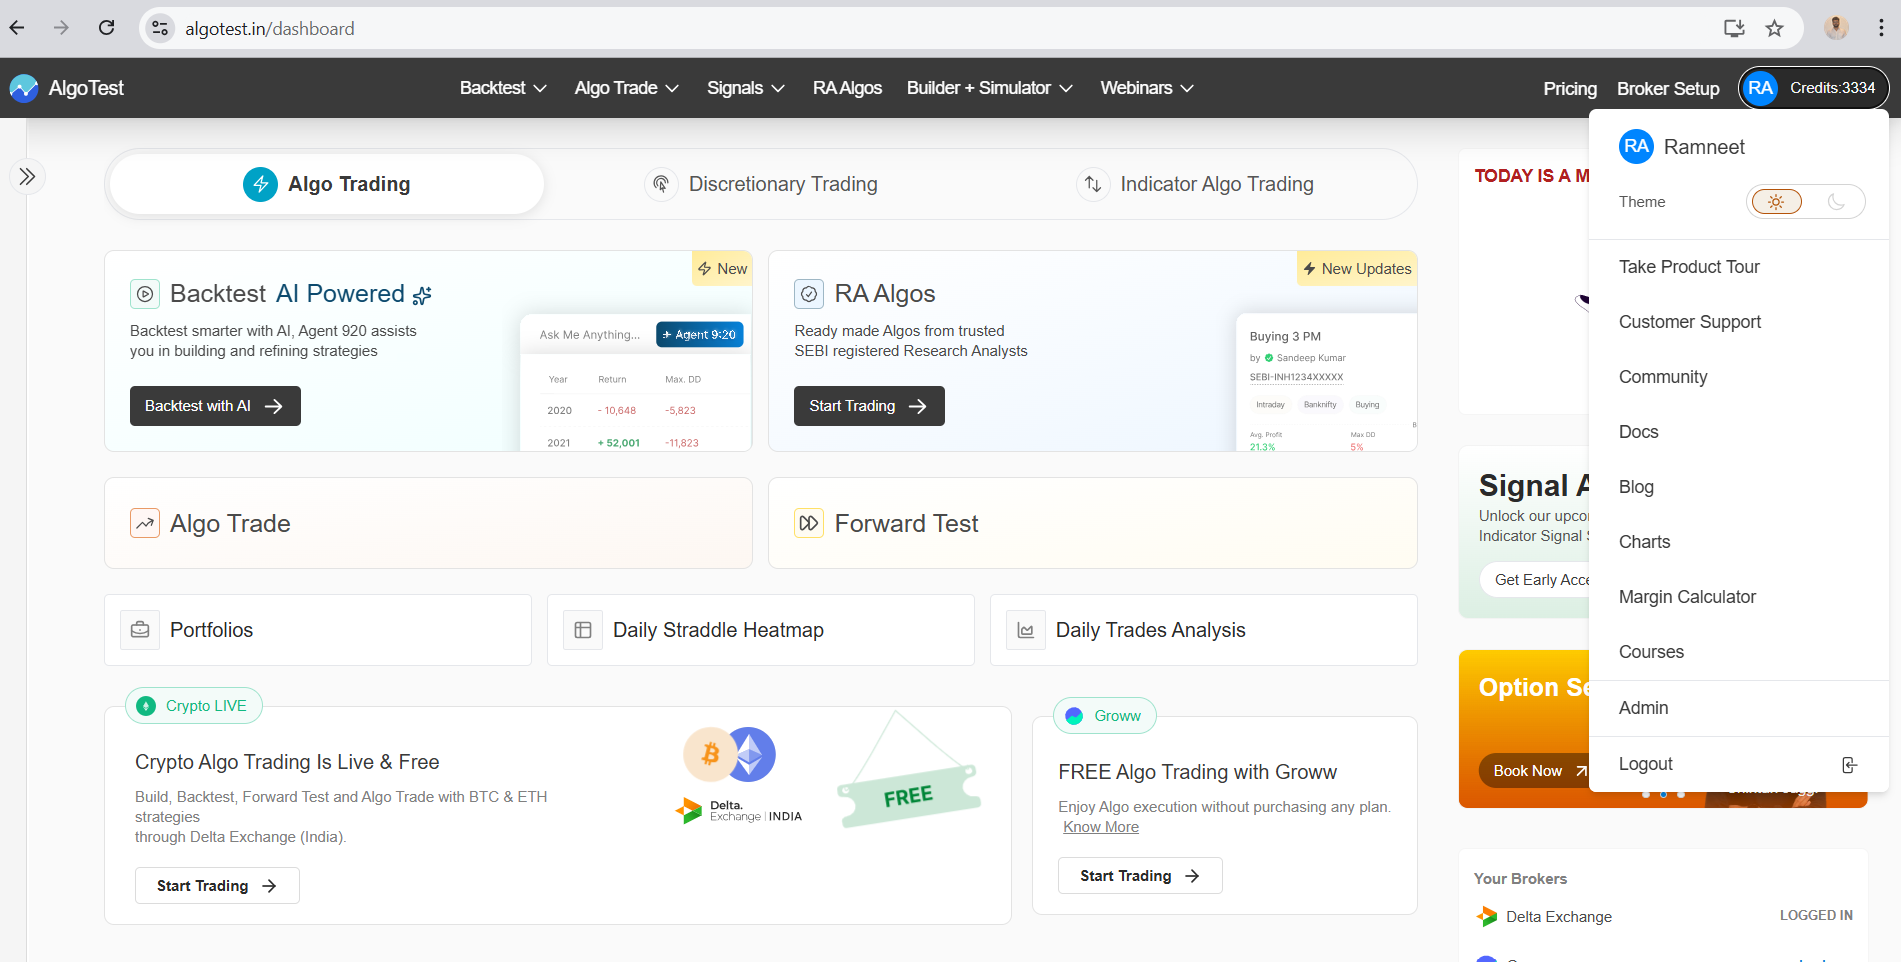Click the Forward Test fast-forward icon
1901x962 pixels.
(x=809, y=523)
